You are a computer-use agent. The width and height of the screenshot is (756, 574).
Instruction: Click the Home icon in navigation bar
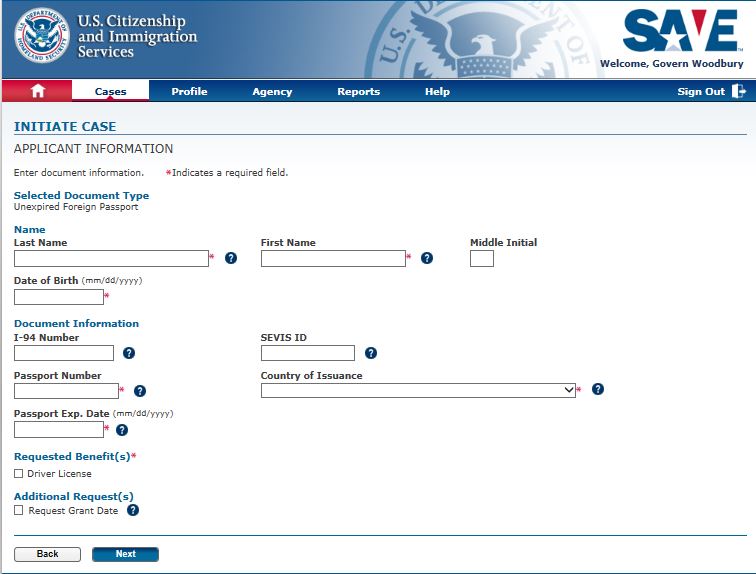click(x=38, y=91)
